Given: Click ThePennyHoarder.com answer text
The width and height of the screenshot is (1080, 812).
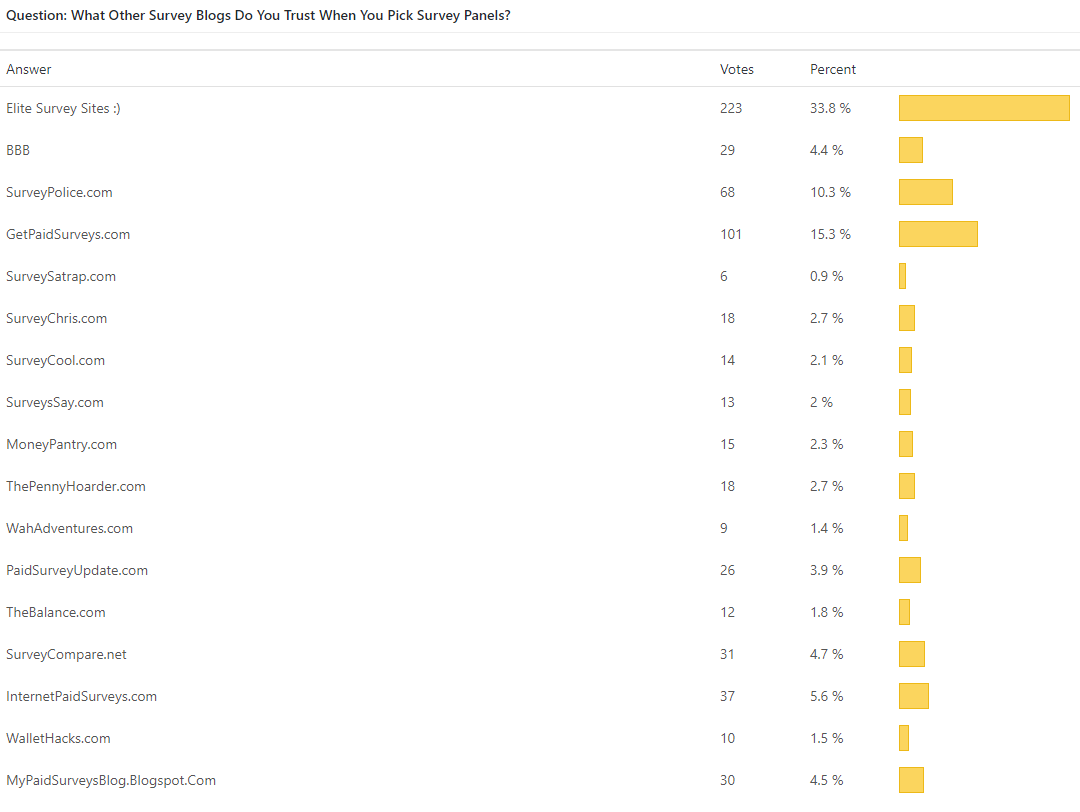Looking at the screenshot, I should coord(76,486).
